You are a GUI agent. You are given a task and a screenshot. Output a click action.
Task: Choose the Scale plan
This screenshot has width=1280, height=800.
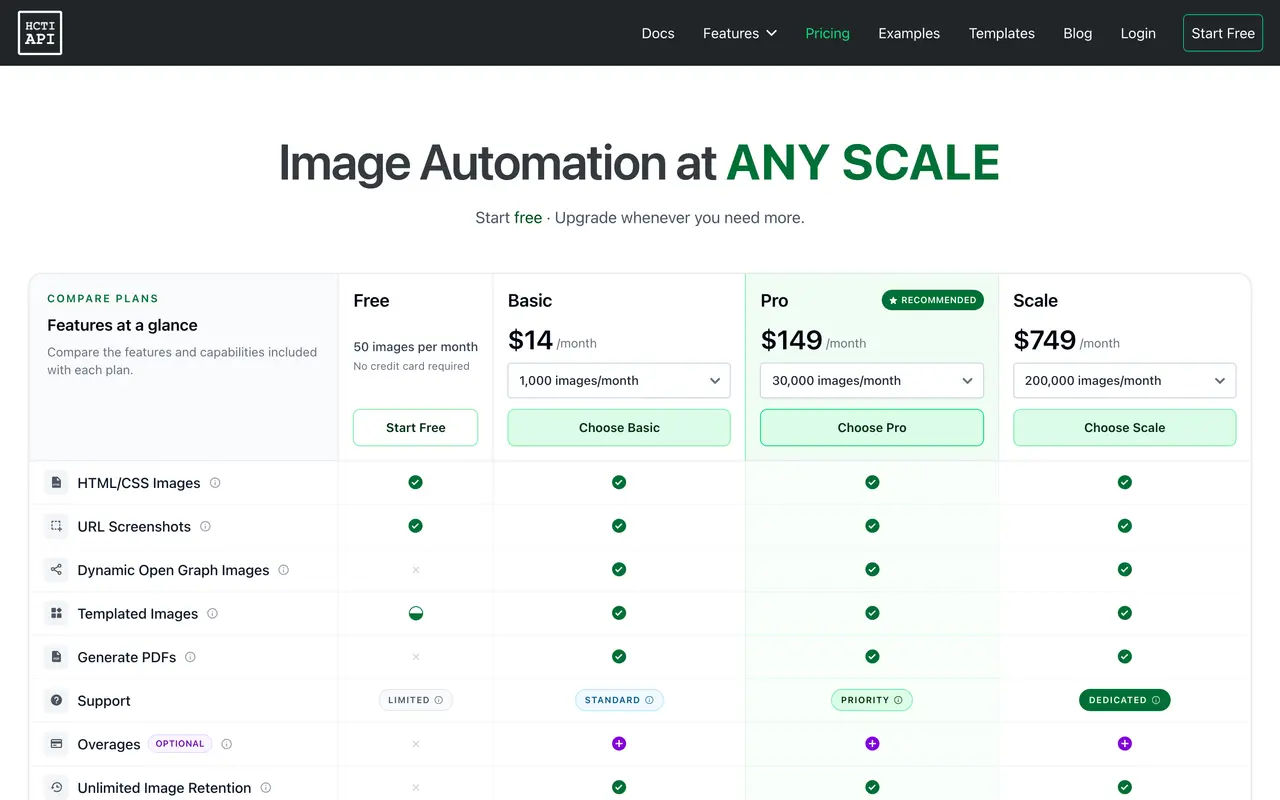click(x=1125, y=427)
